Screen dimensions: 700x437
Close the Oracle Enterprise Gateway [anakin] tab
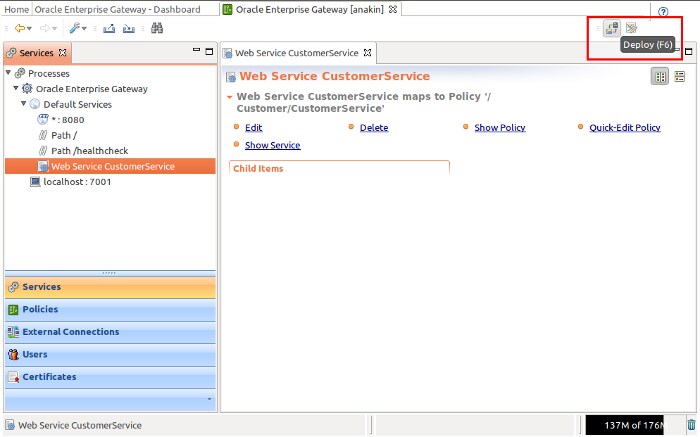tap(393, 9)
